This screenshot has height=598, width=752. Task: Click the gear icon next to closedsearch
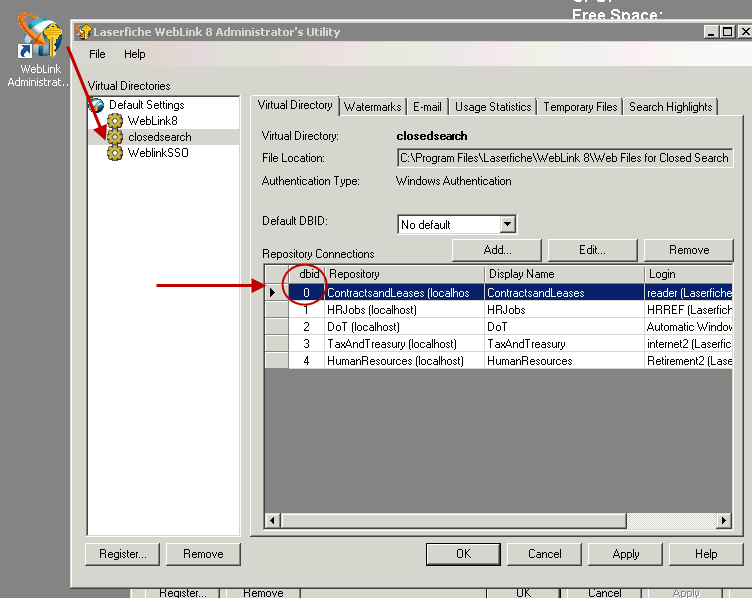click(115, 137)
